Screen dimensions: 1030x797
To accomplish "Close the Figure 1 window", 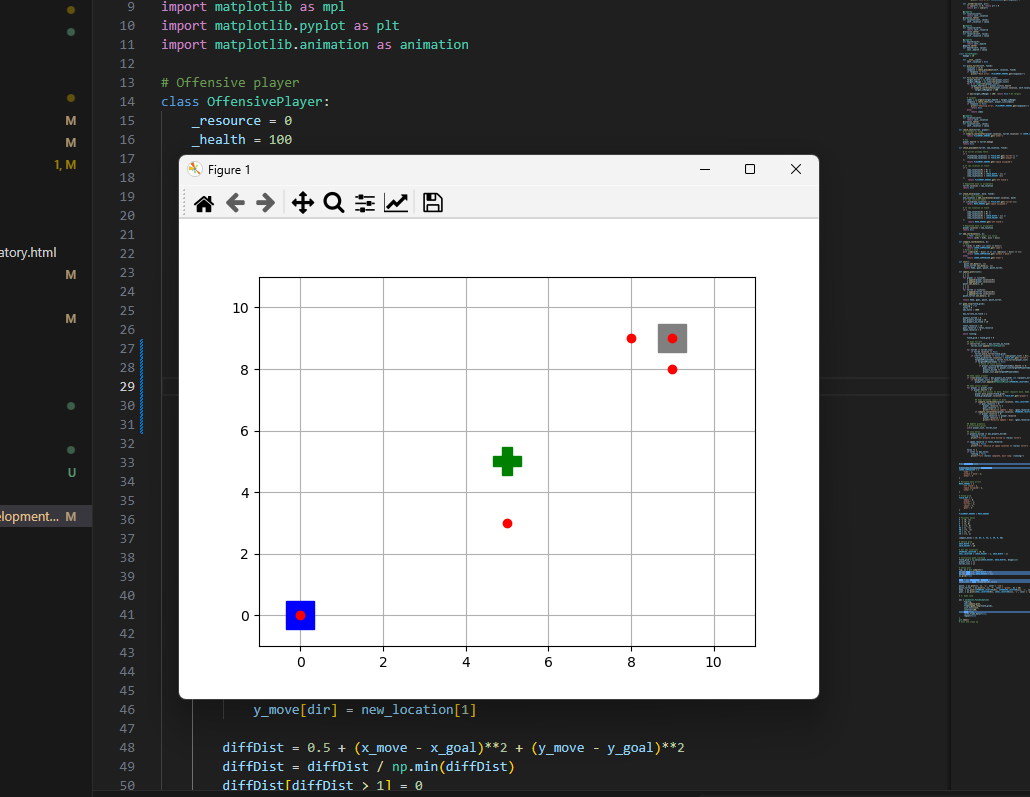I will pos(796,170).
